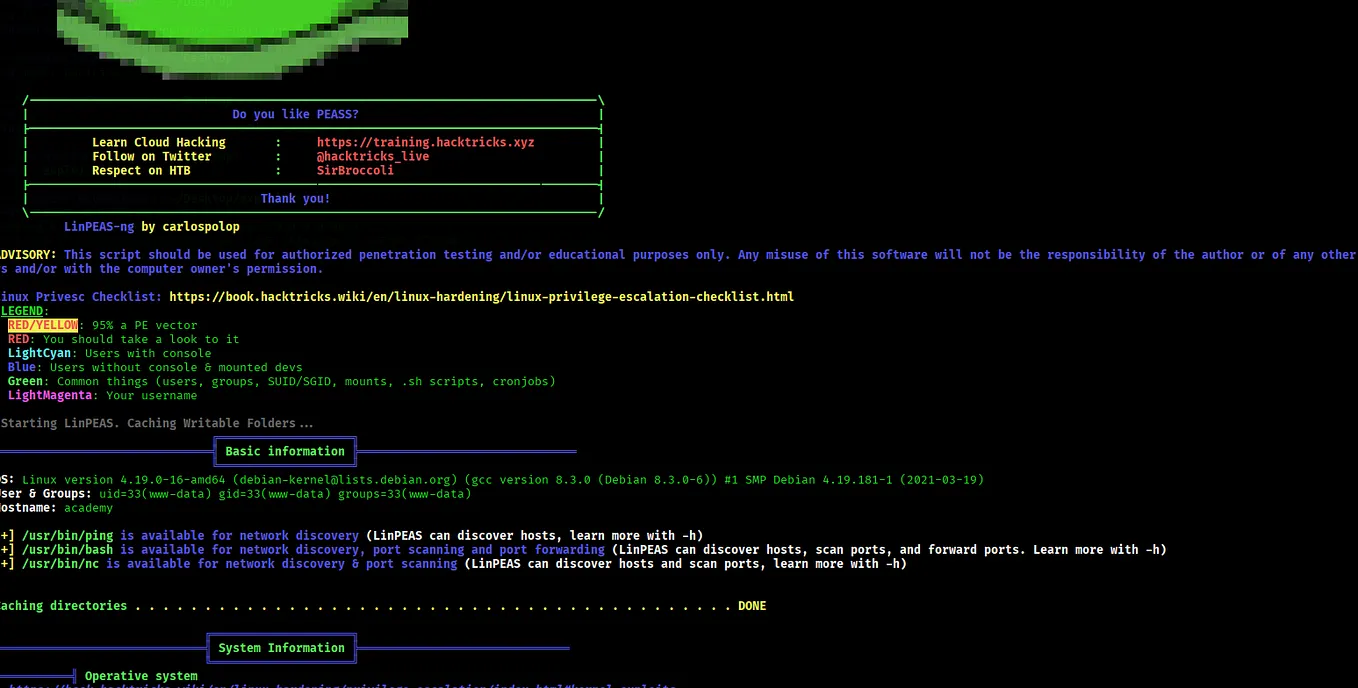The image size is (1358, 688).
Task: Click the hostname academy value
Action: coord(88,507)
